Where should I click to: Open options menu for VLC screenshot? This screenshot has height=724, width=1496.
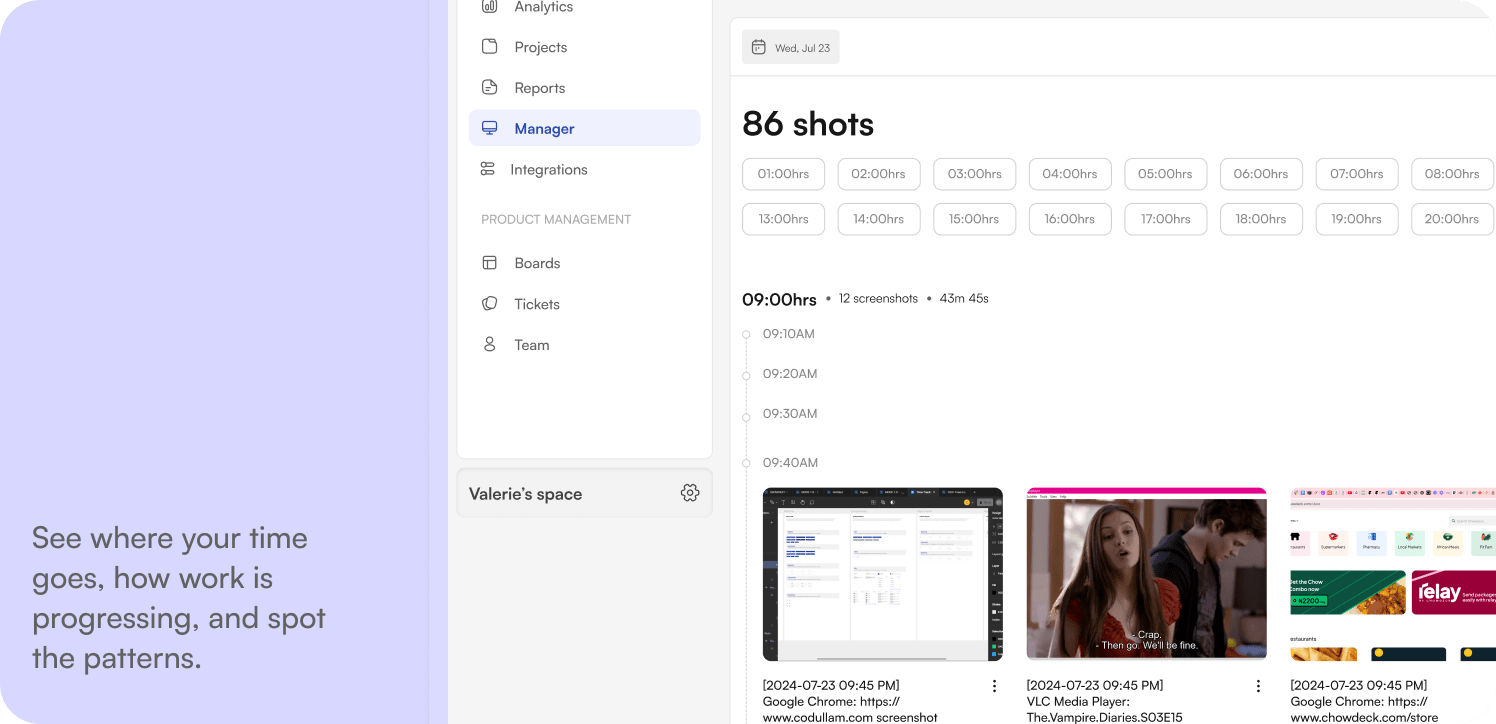pyautogui.click(x=1258, y=686)
